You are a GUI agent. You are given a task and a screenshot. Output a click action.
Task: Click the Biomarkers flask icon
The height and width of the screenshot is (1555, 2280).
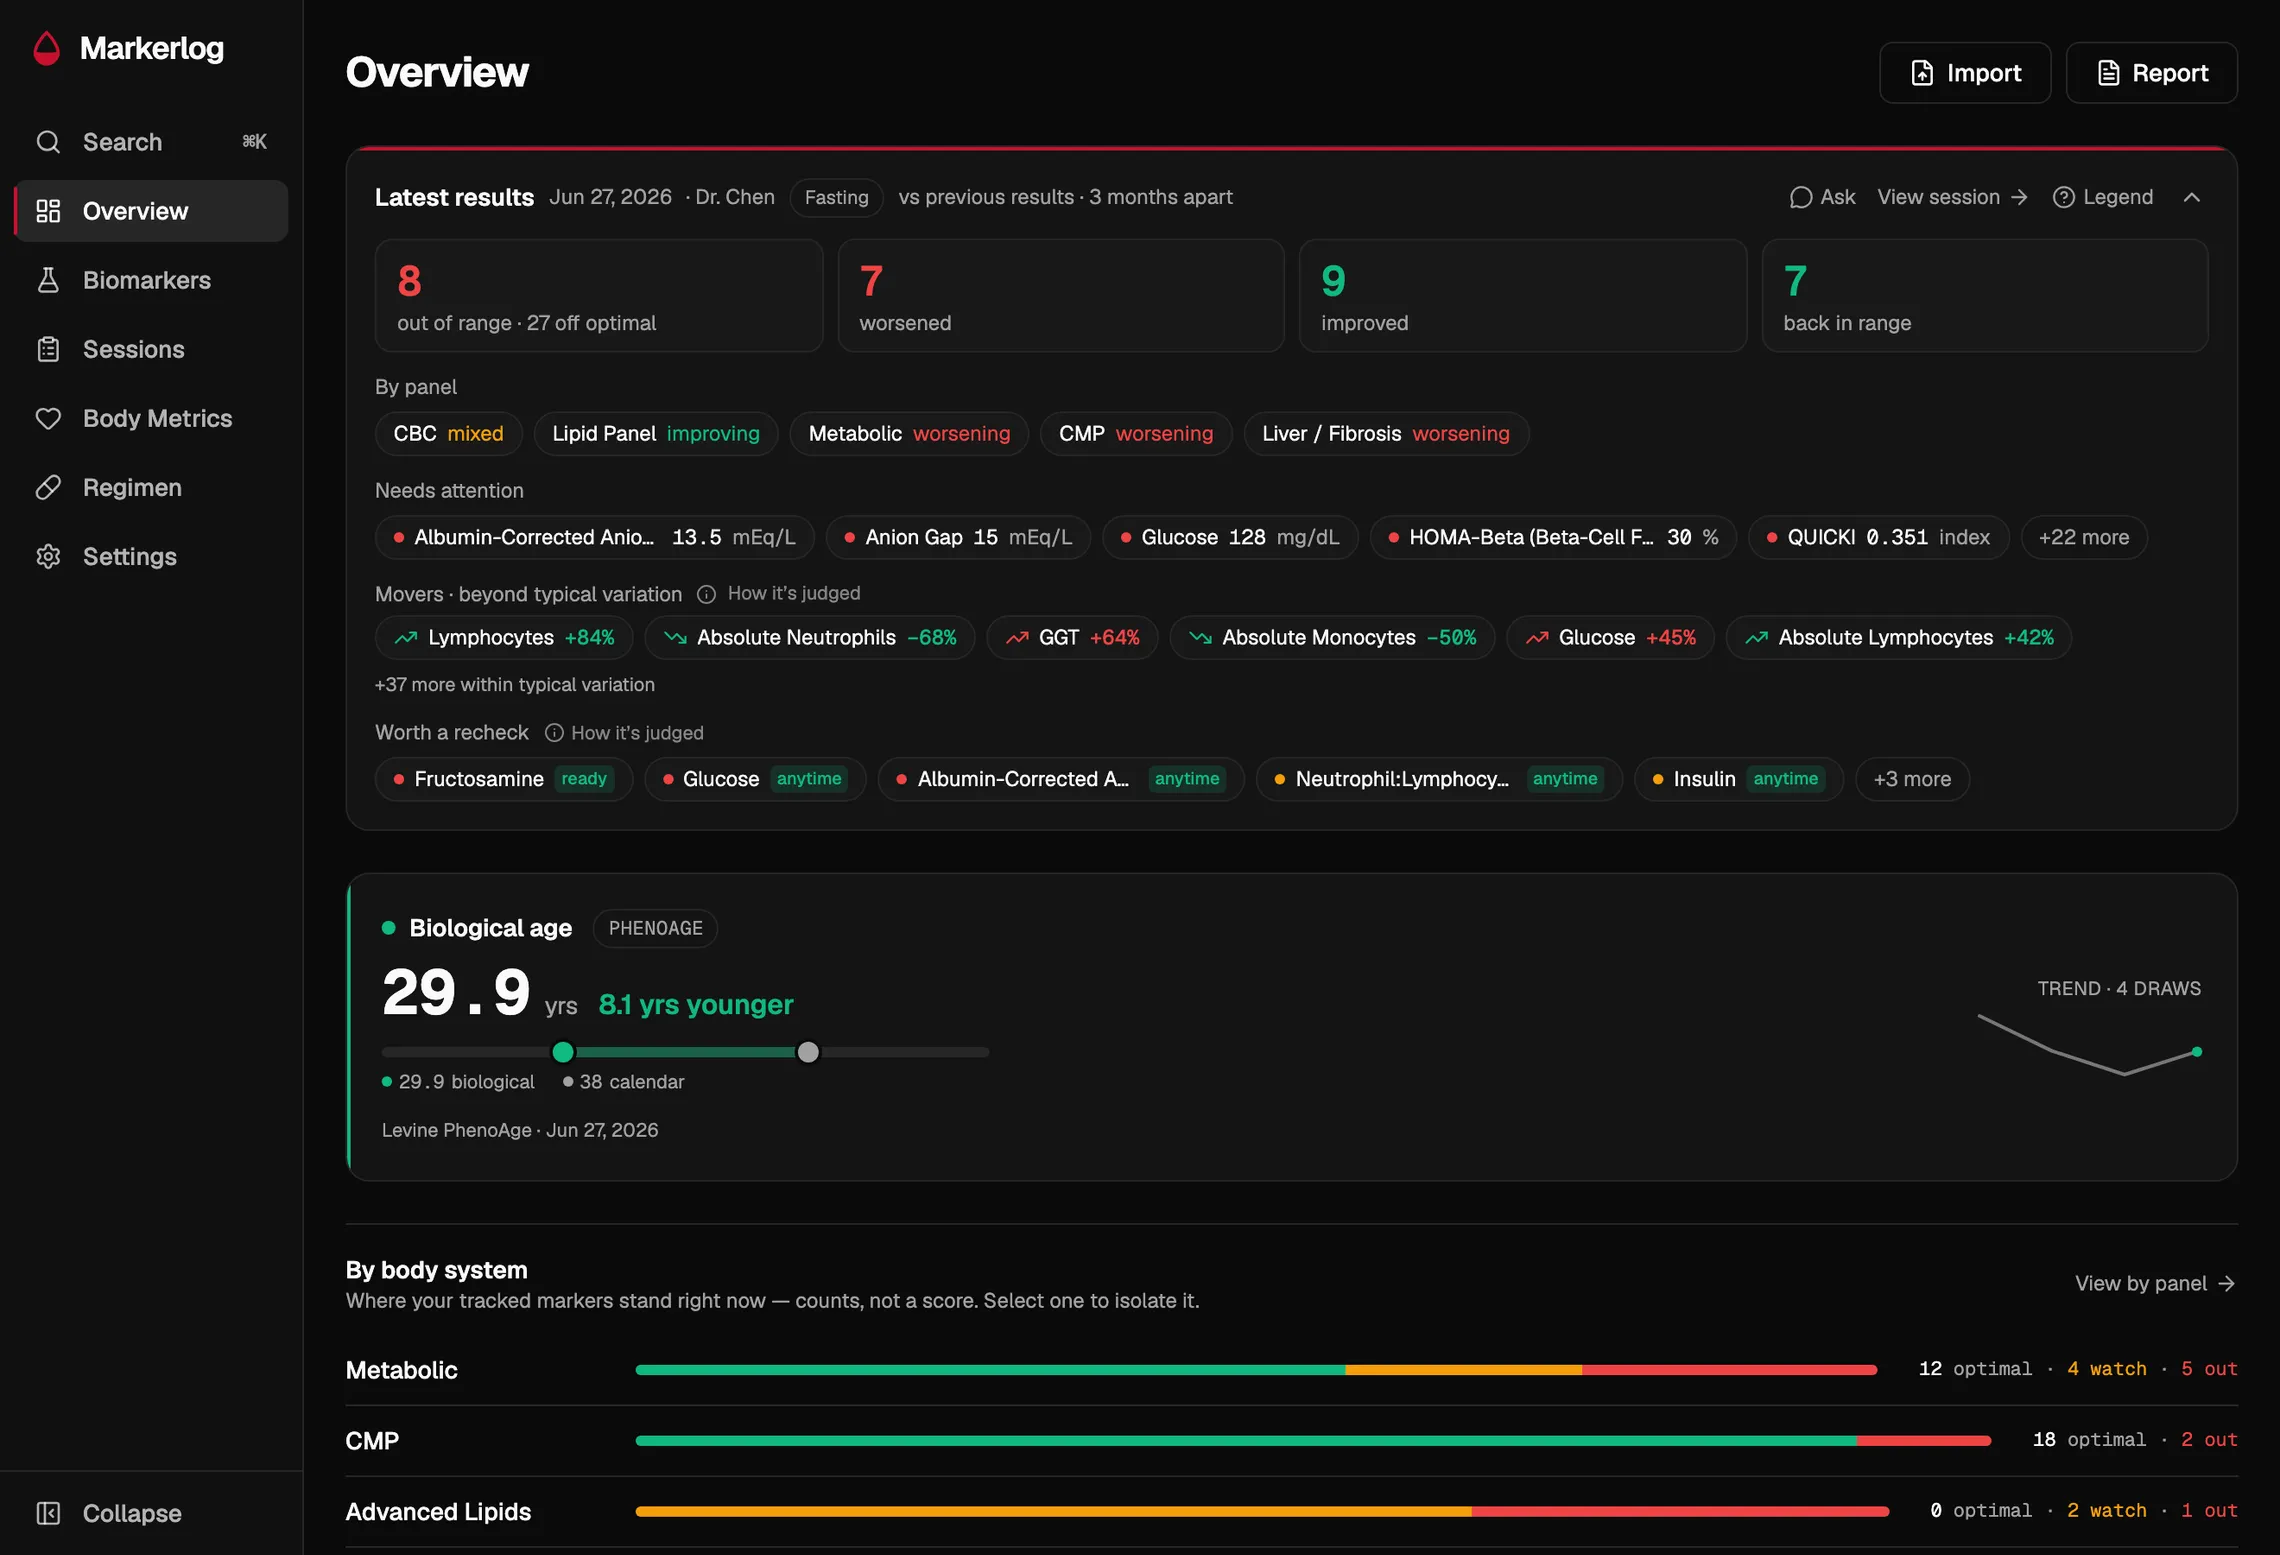point(48,280)
